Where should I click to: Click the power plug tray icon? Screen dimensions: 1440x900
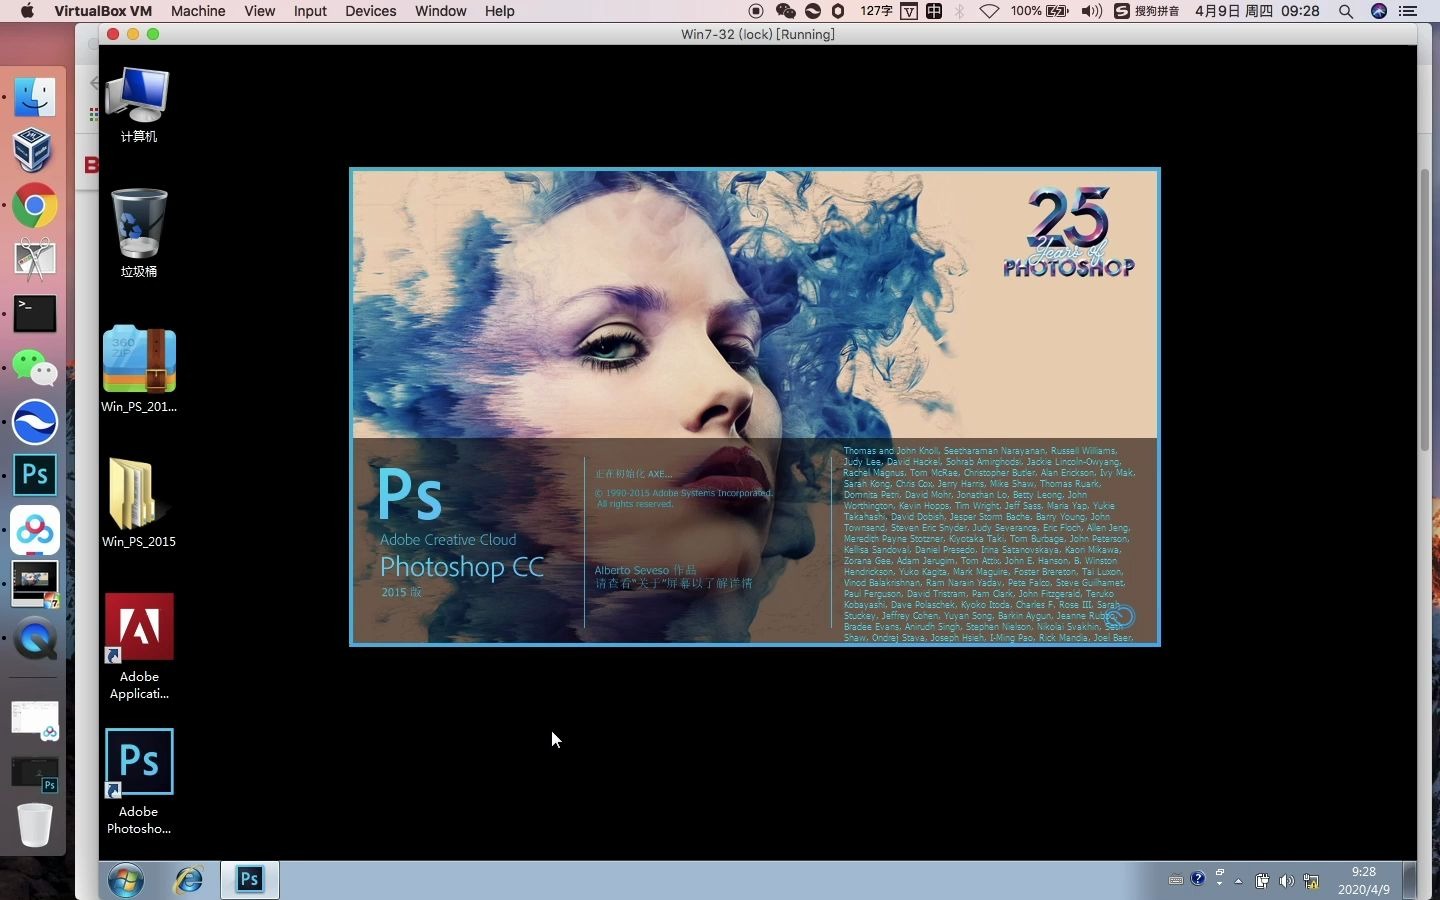tap(1262, 881)
